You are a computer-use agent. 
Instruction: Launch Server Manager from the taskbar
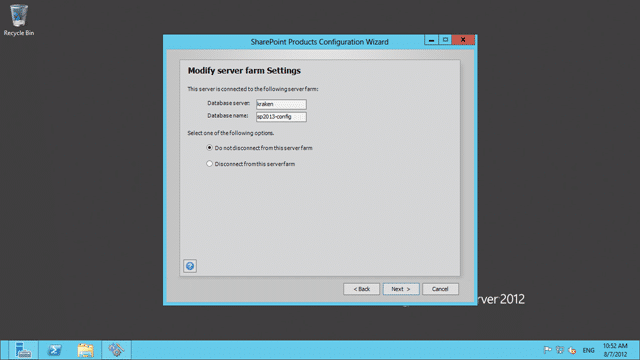(x=23, y=350)
